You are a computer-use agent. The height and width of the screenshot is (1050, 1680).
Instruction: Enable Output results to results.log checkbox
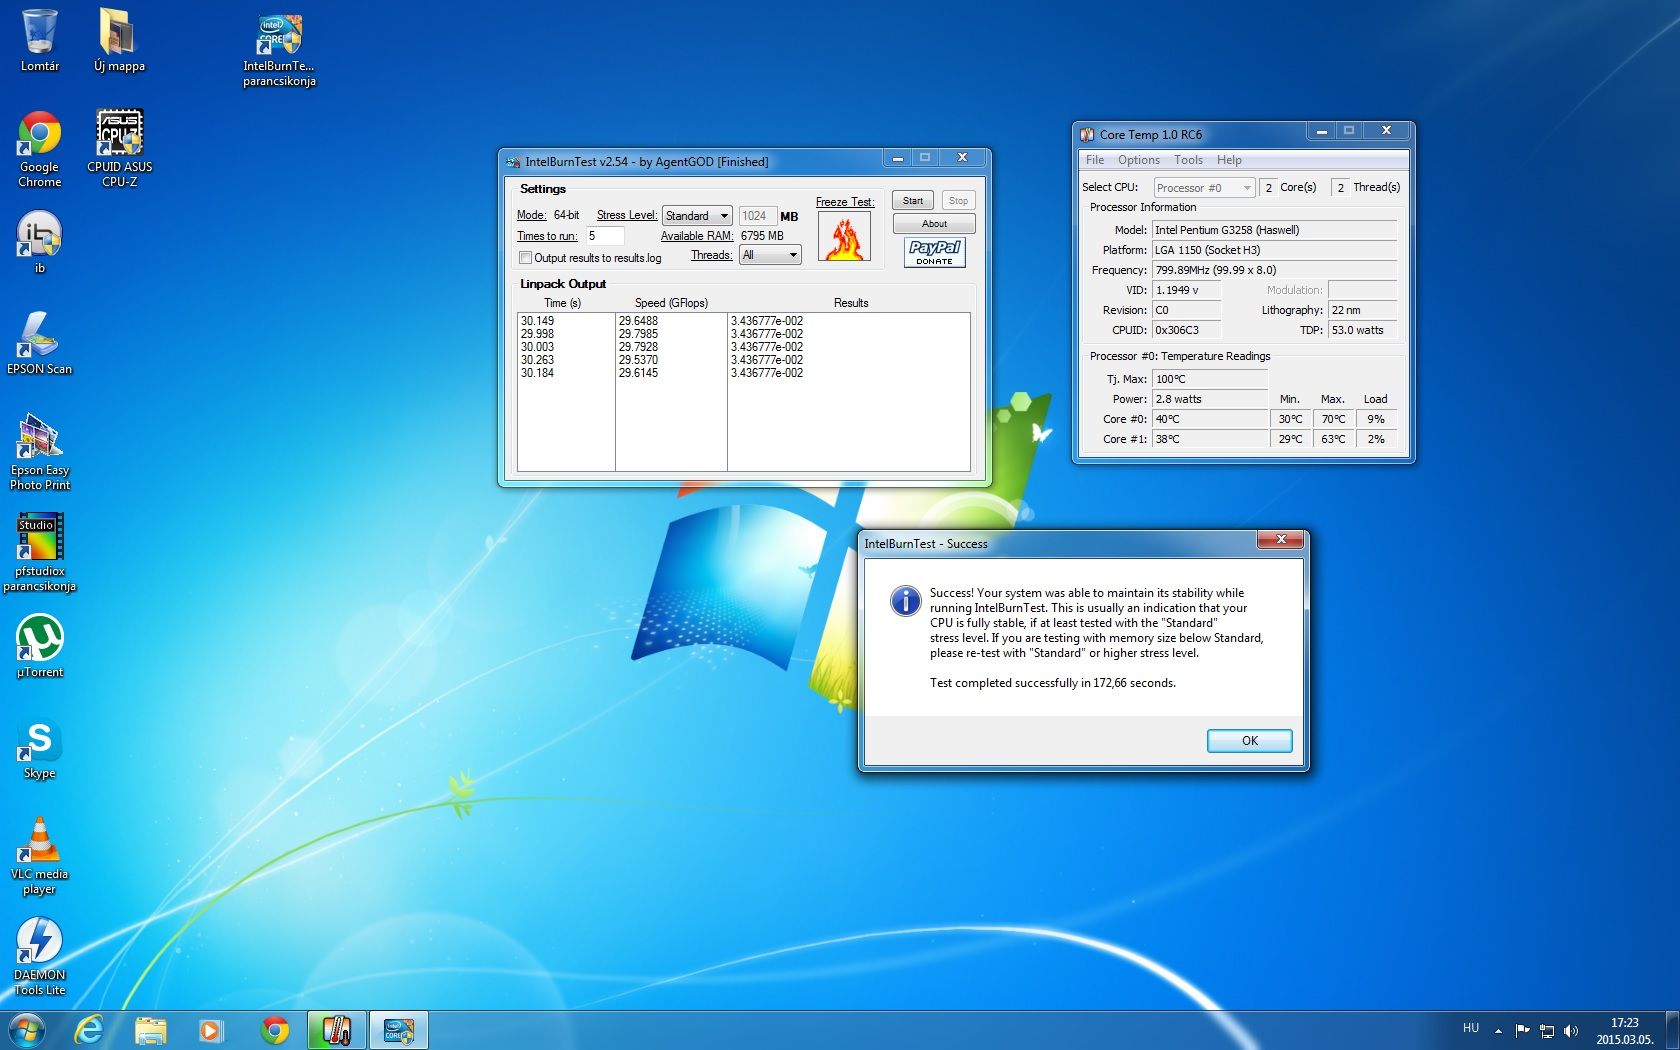click(x=525, y=258)
